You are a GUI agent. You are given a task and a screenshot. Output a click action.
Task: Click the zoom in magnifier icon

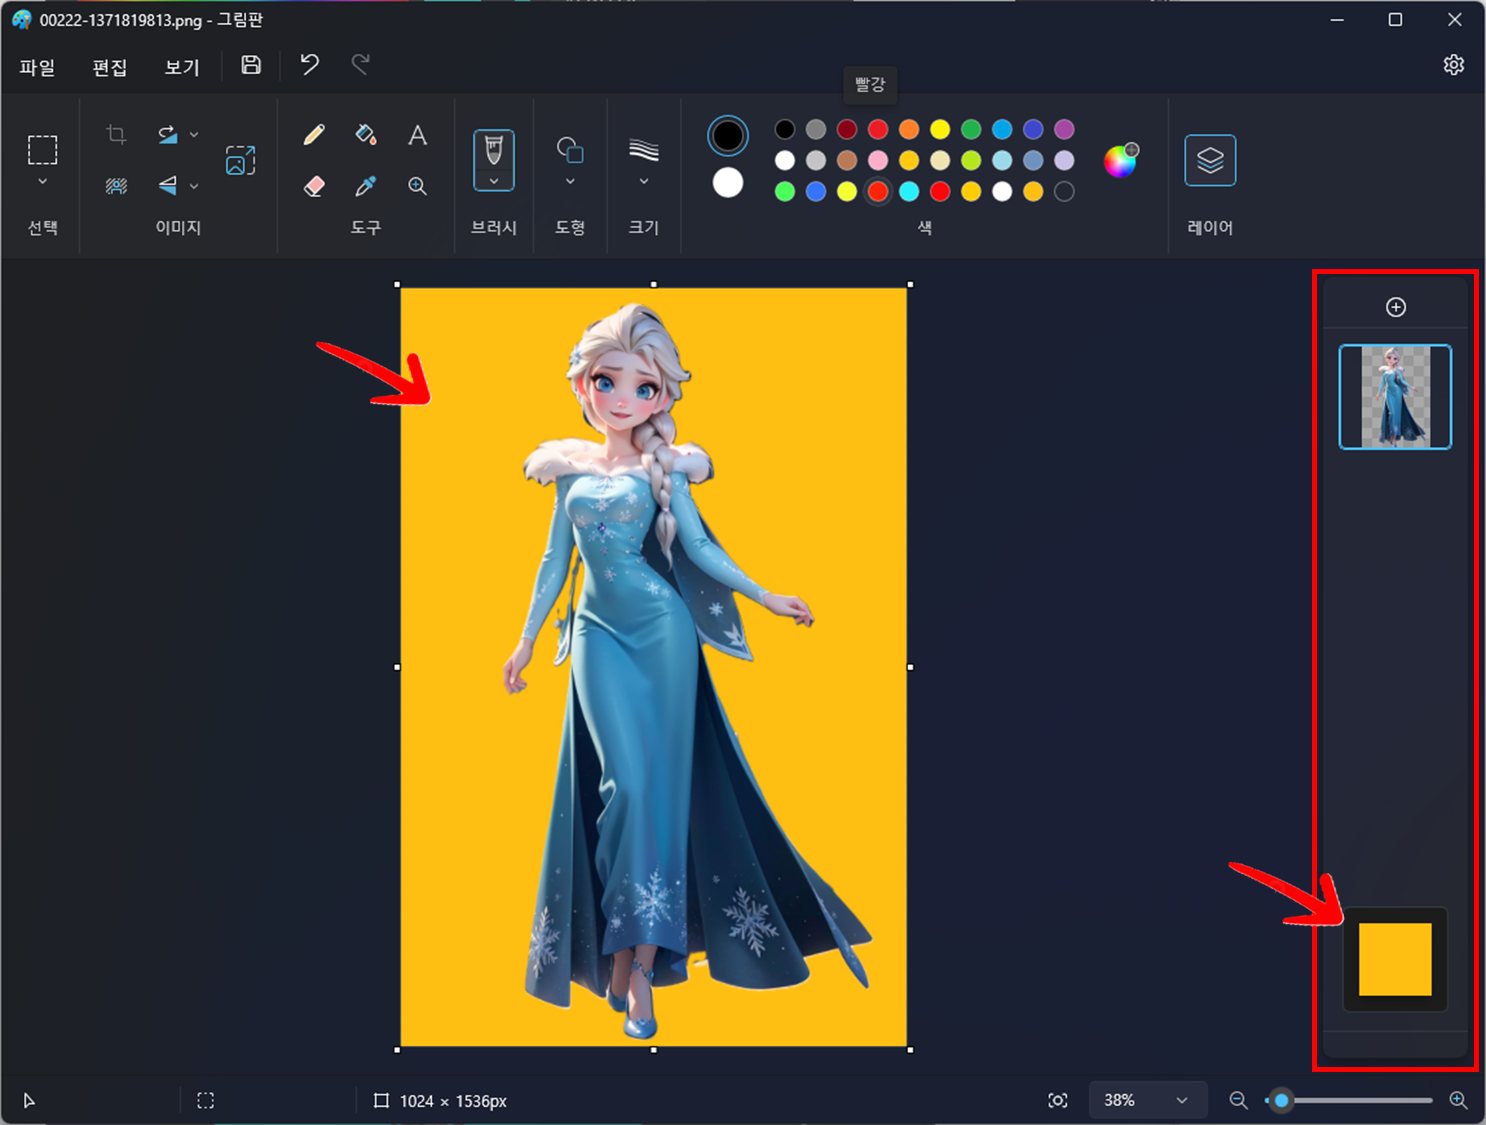coord(1458,1100)
